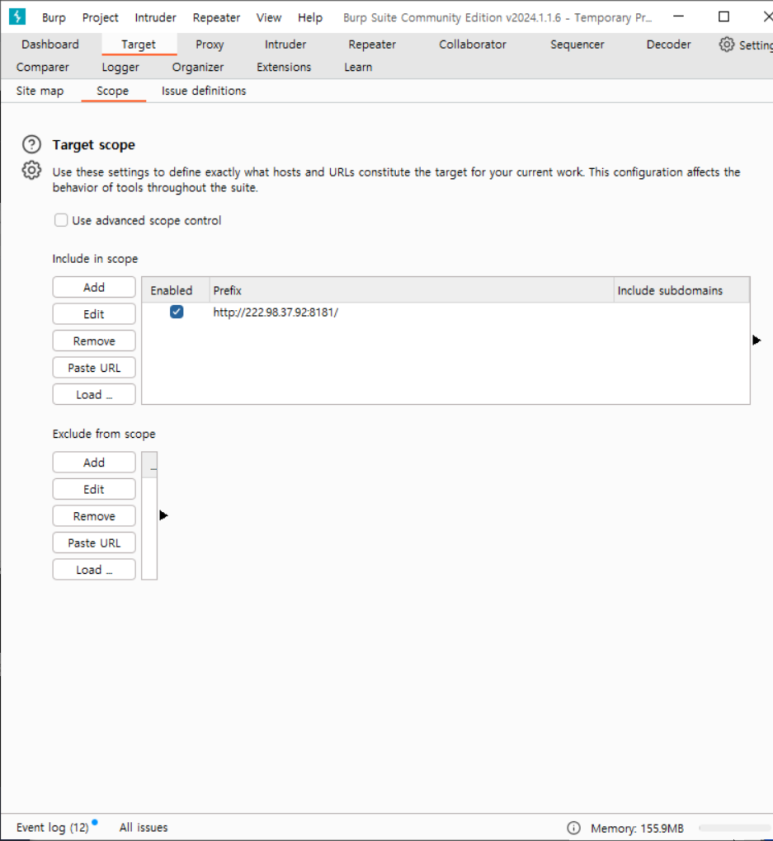Enable Use advanced scope control checkbox
The width and height of the screenshot is (773, 841).
(61, 220)
